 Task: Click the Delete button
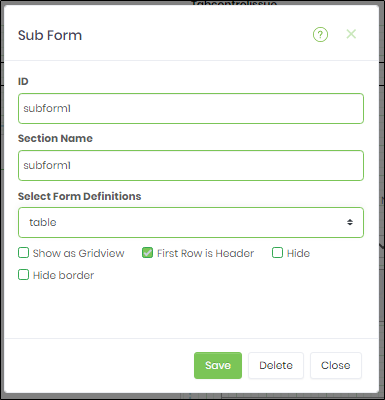[276, 365]
